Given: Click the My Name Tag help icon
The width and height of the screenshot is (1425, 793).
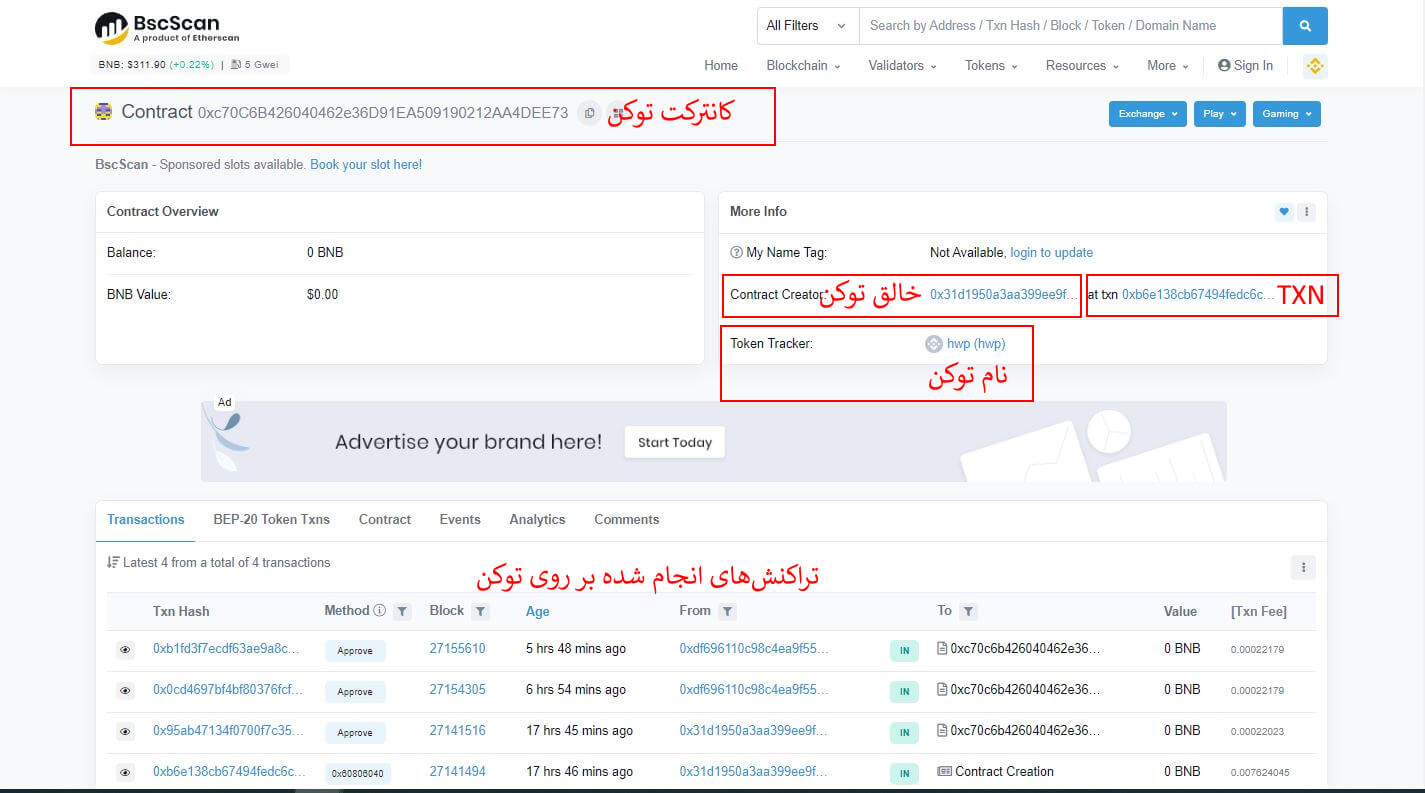Looking at the screenshot, I should pyautogui.click(x=737, y=253).
